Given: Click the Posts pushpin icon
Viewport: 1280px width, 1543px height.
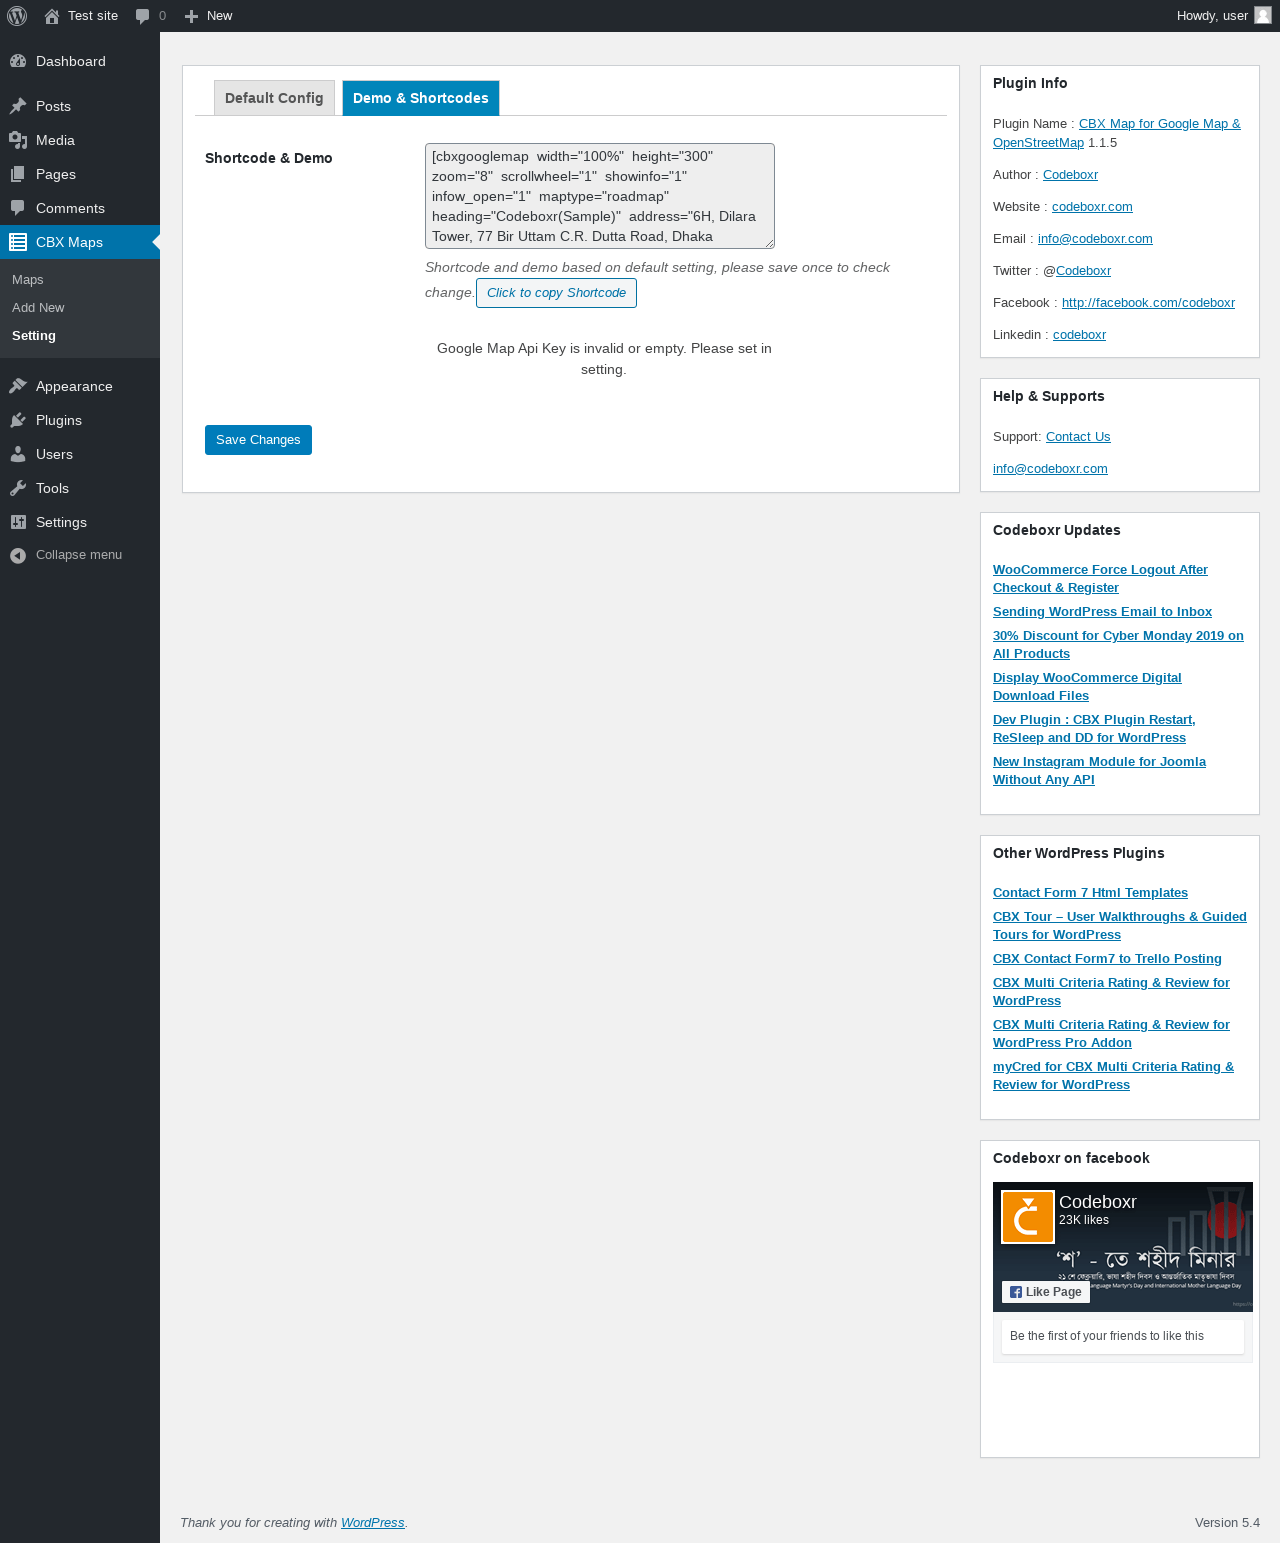Looking at the screenshot, I should click(18, 106).
